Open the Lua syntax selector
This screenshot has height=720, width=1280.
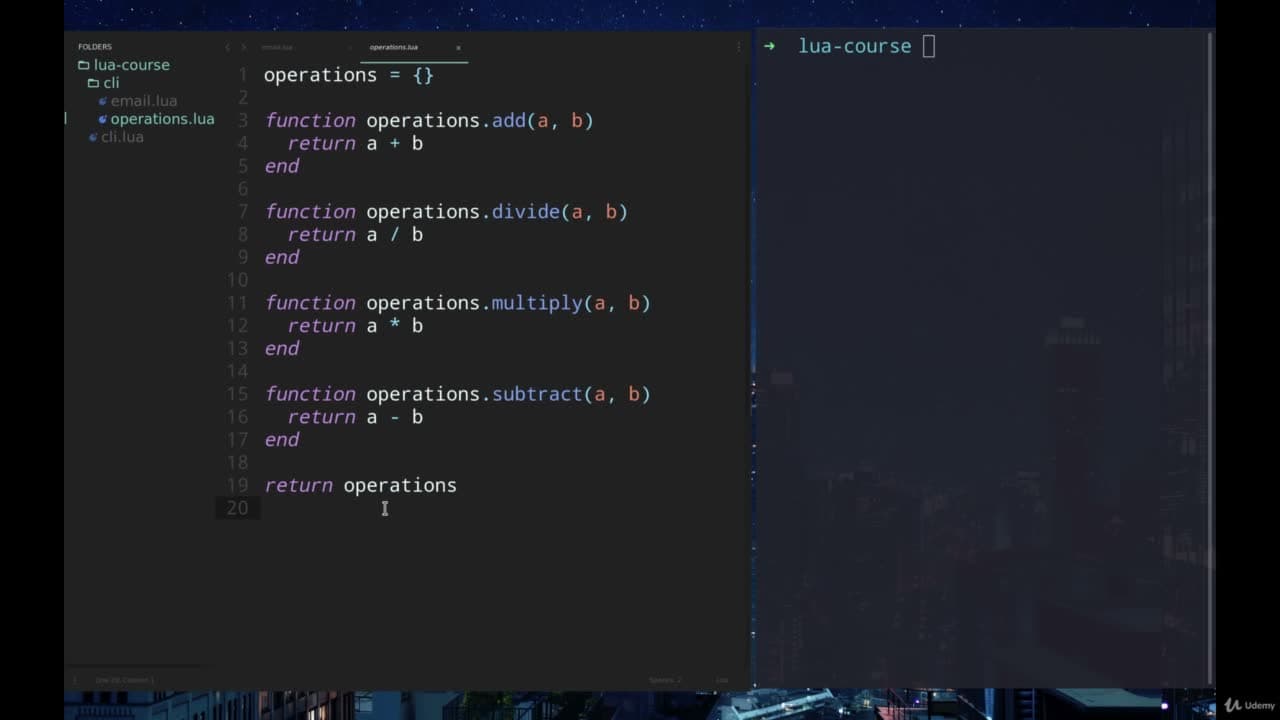click(x=721, y=680)
